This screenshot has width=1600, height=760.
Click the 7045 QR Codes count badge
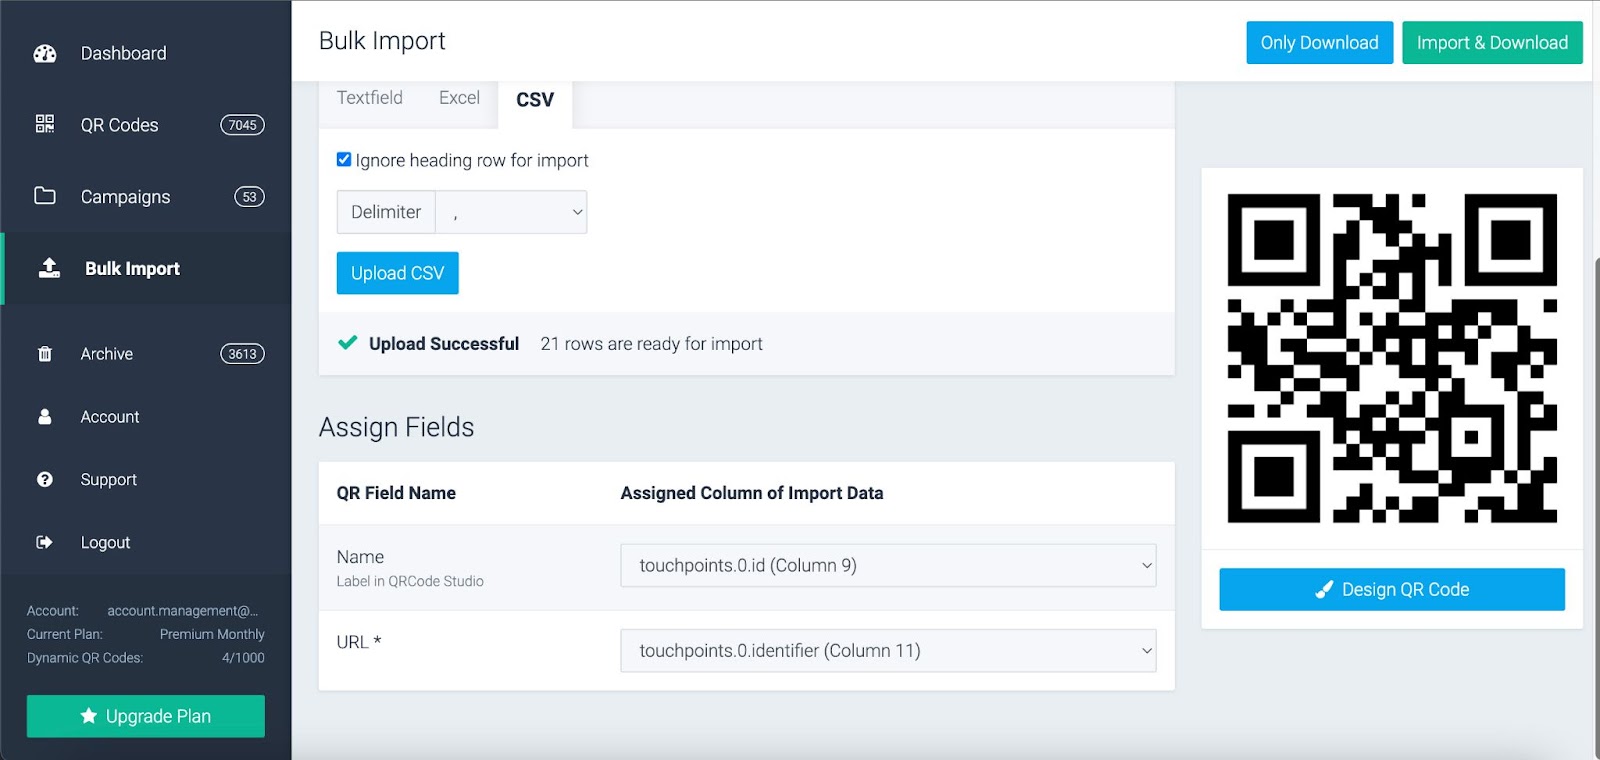242,125
